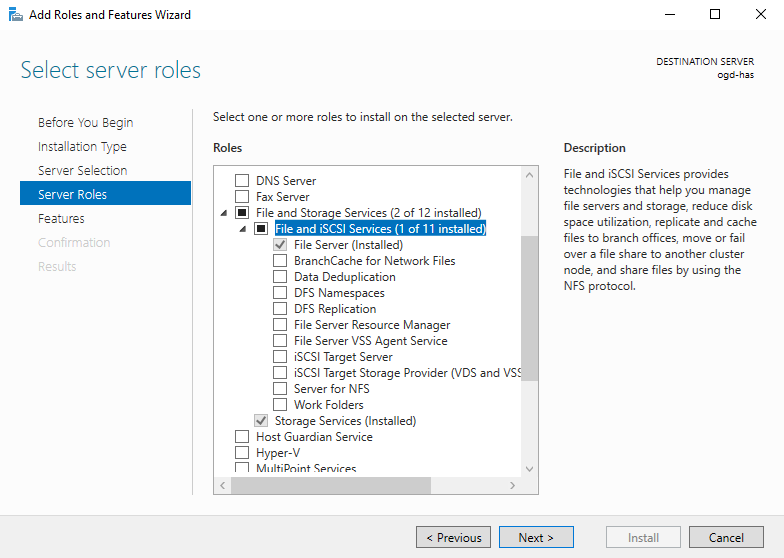This screenshot has height=558, width=784.
Task: Check the DNS Server role checkbox
Action: click(241, 181)
